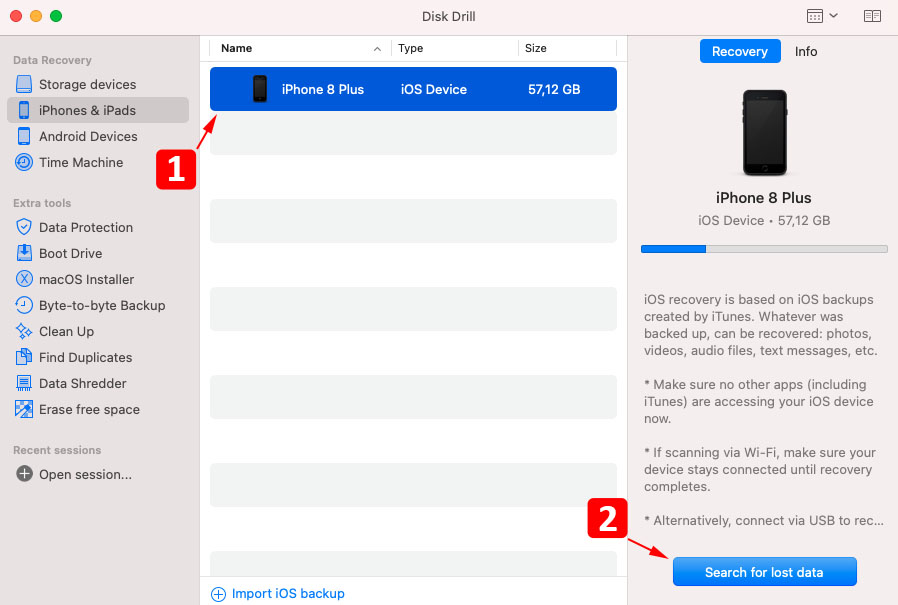Screen dimensions: 898x605
Task: Click the plus icon for Import iOS backup
Action: [x=219, y=594]
